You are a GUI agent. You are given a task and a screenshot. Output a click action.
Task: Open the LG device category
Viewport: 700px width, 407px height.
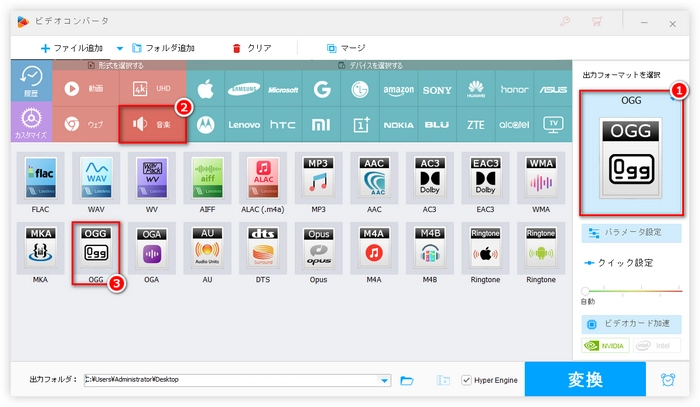360,89
